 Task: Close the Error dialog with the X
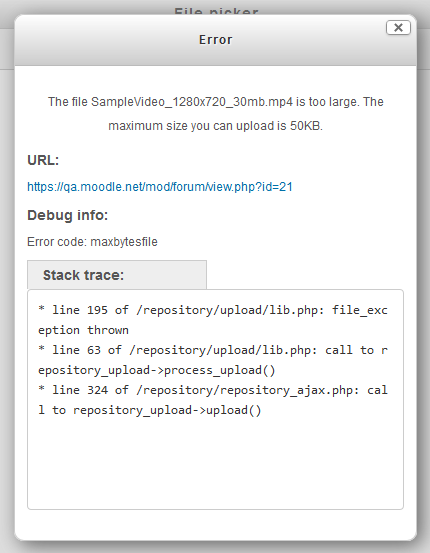tap(398, 28)
